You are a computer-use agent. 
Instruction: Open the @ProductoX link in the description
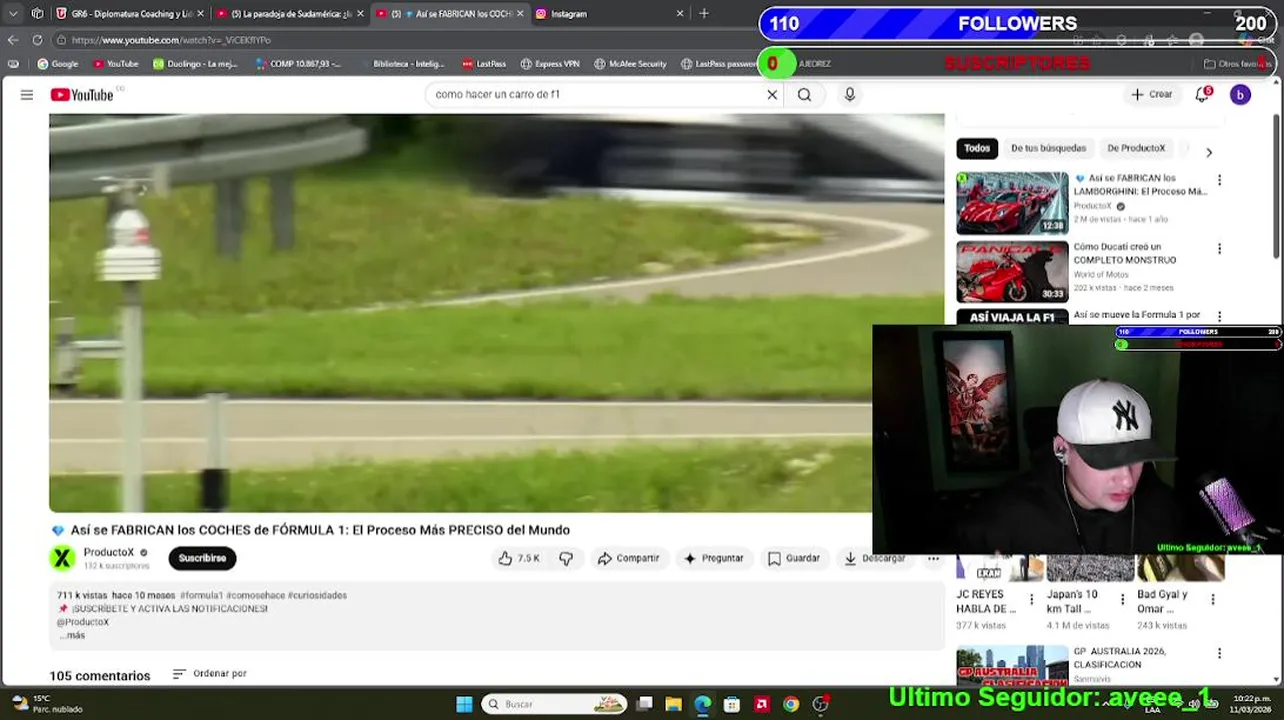83,622
